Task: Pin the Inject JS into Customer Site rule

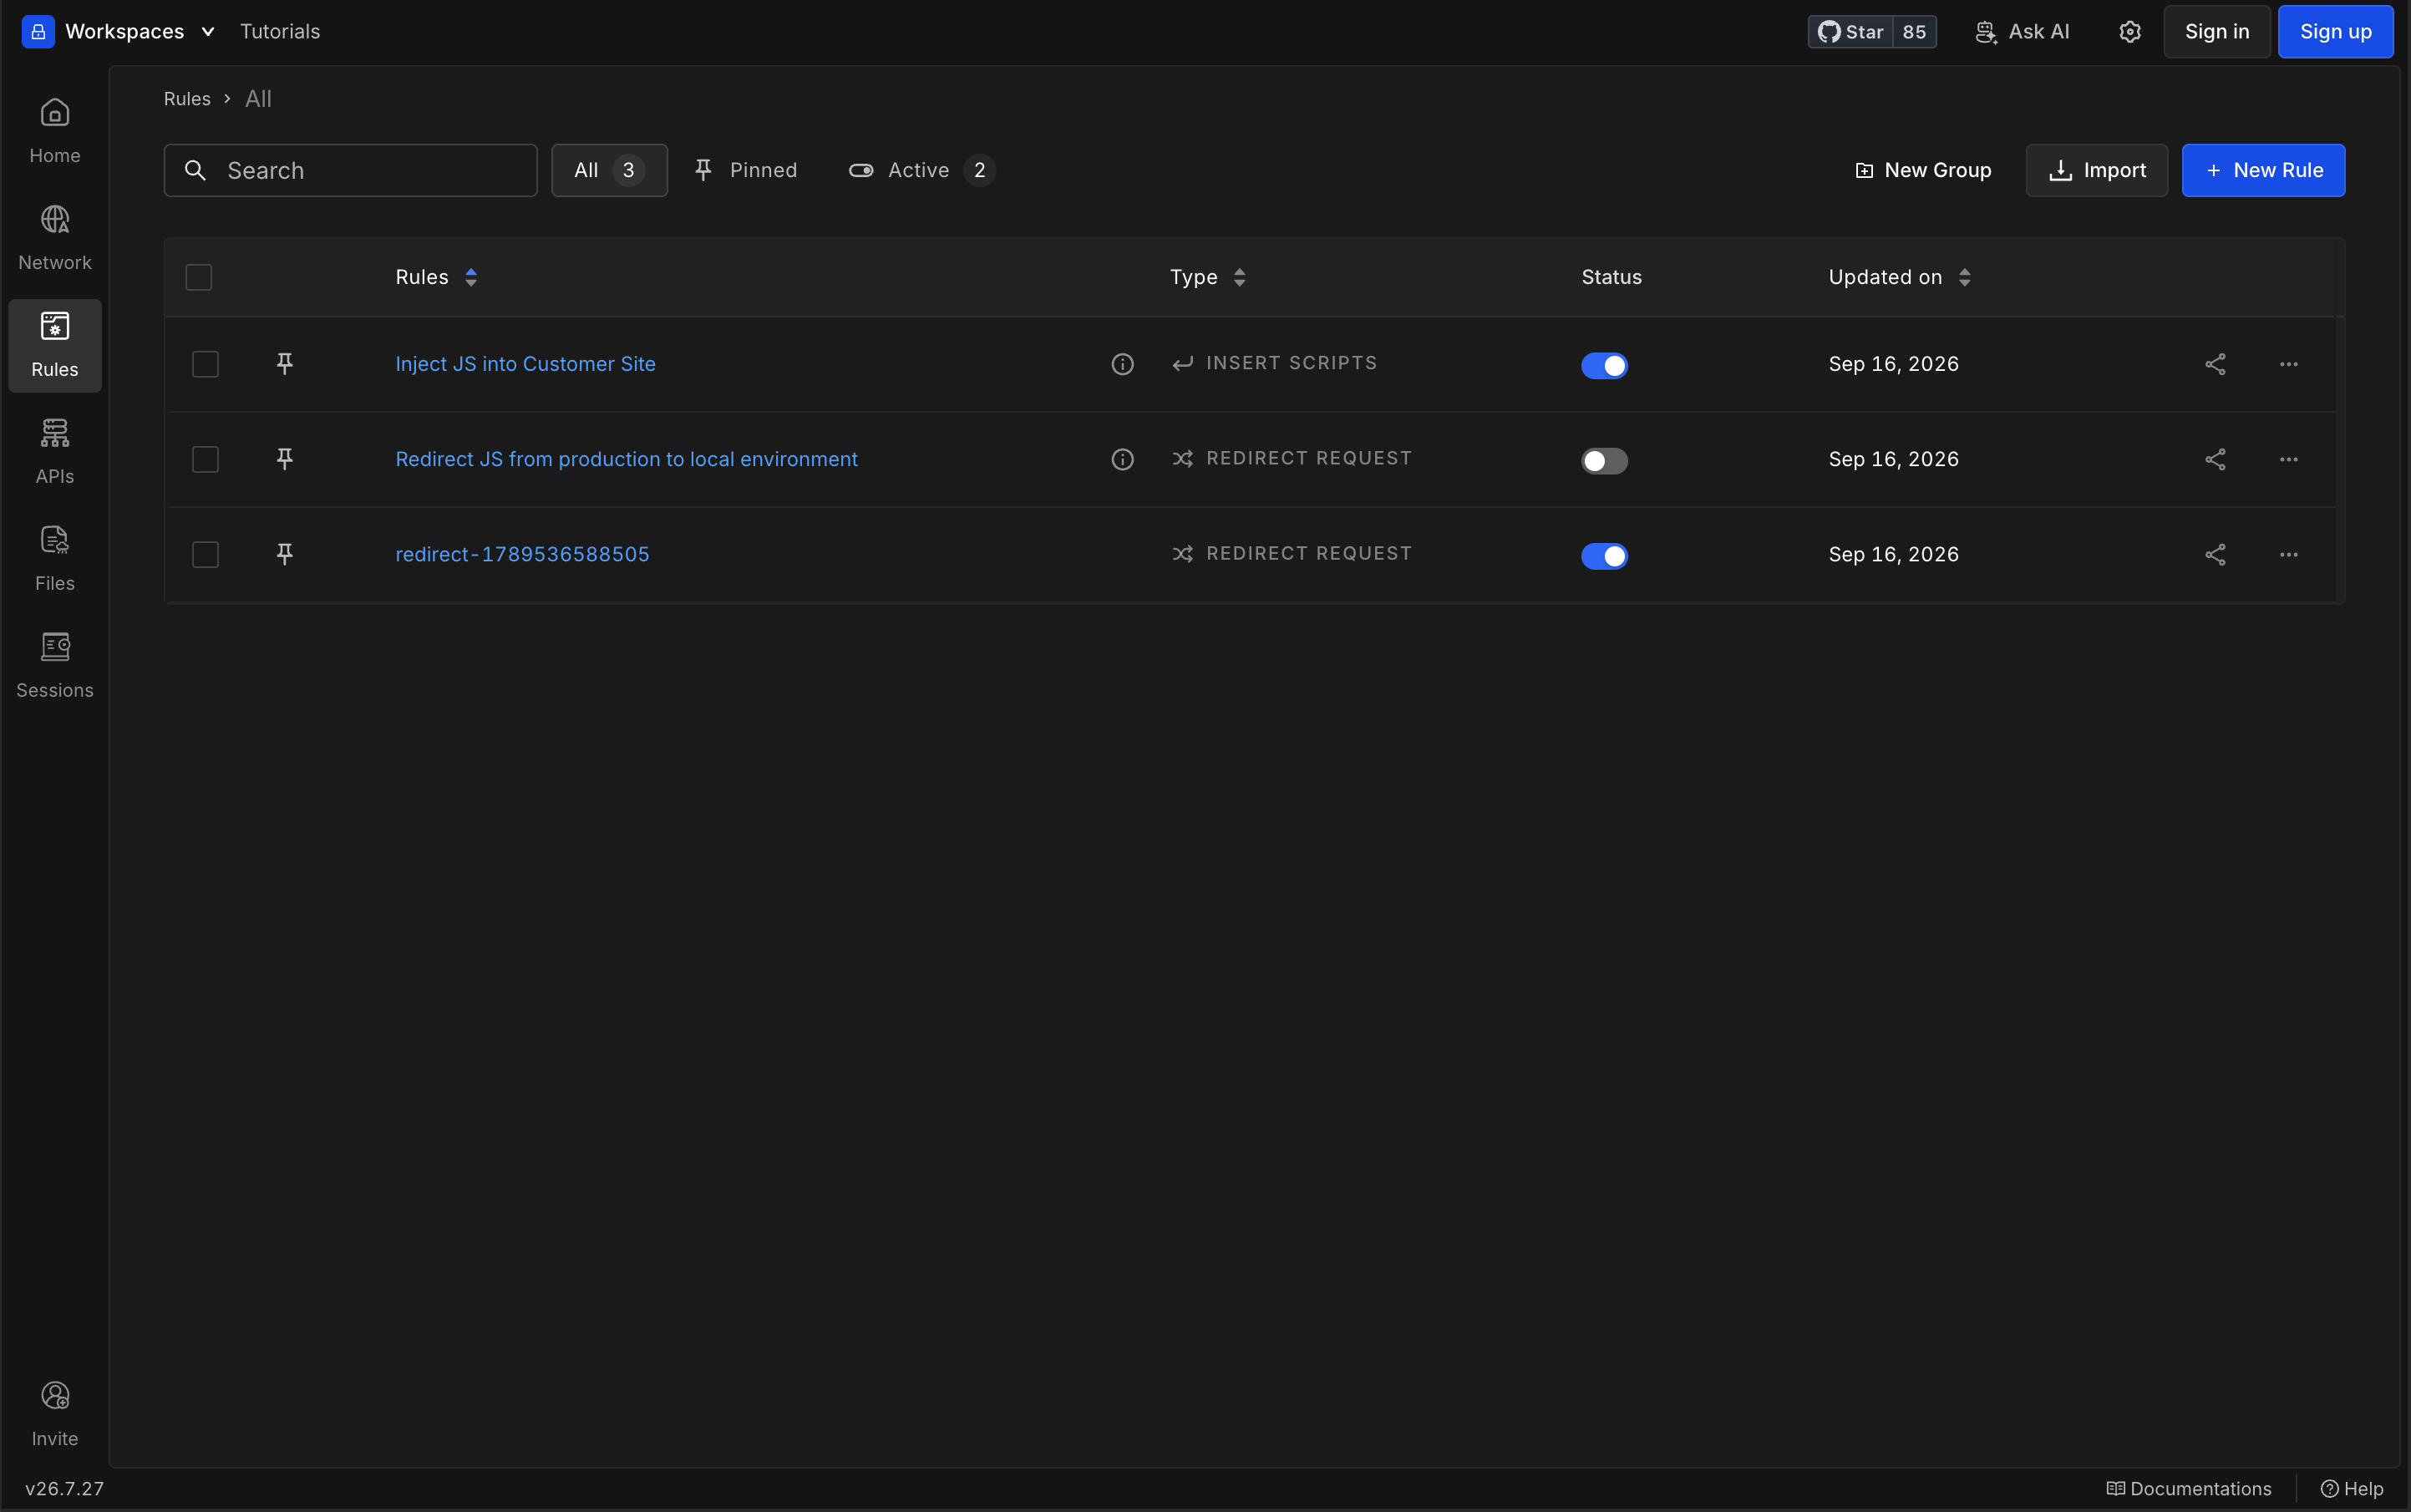Action: coord(285,364)
